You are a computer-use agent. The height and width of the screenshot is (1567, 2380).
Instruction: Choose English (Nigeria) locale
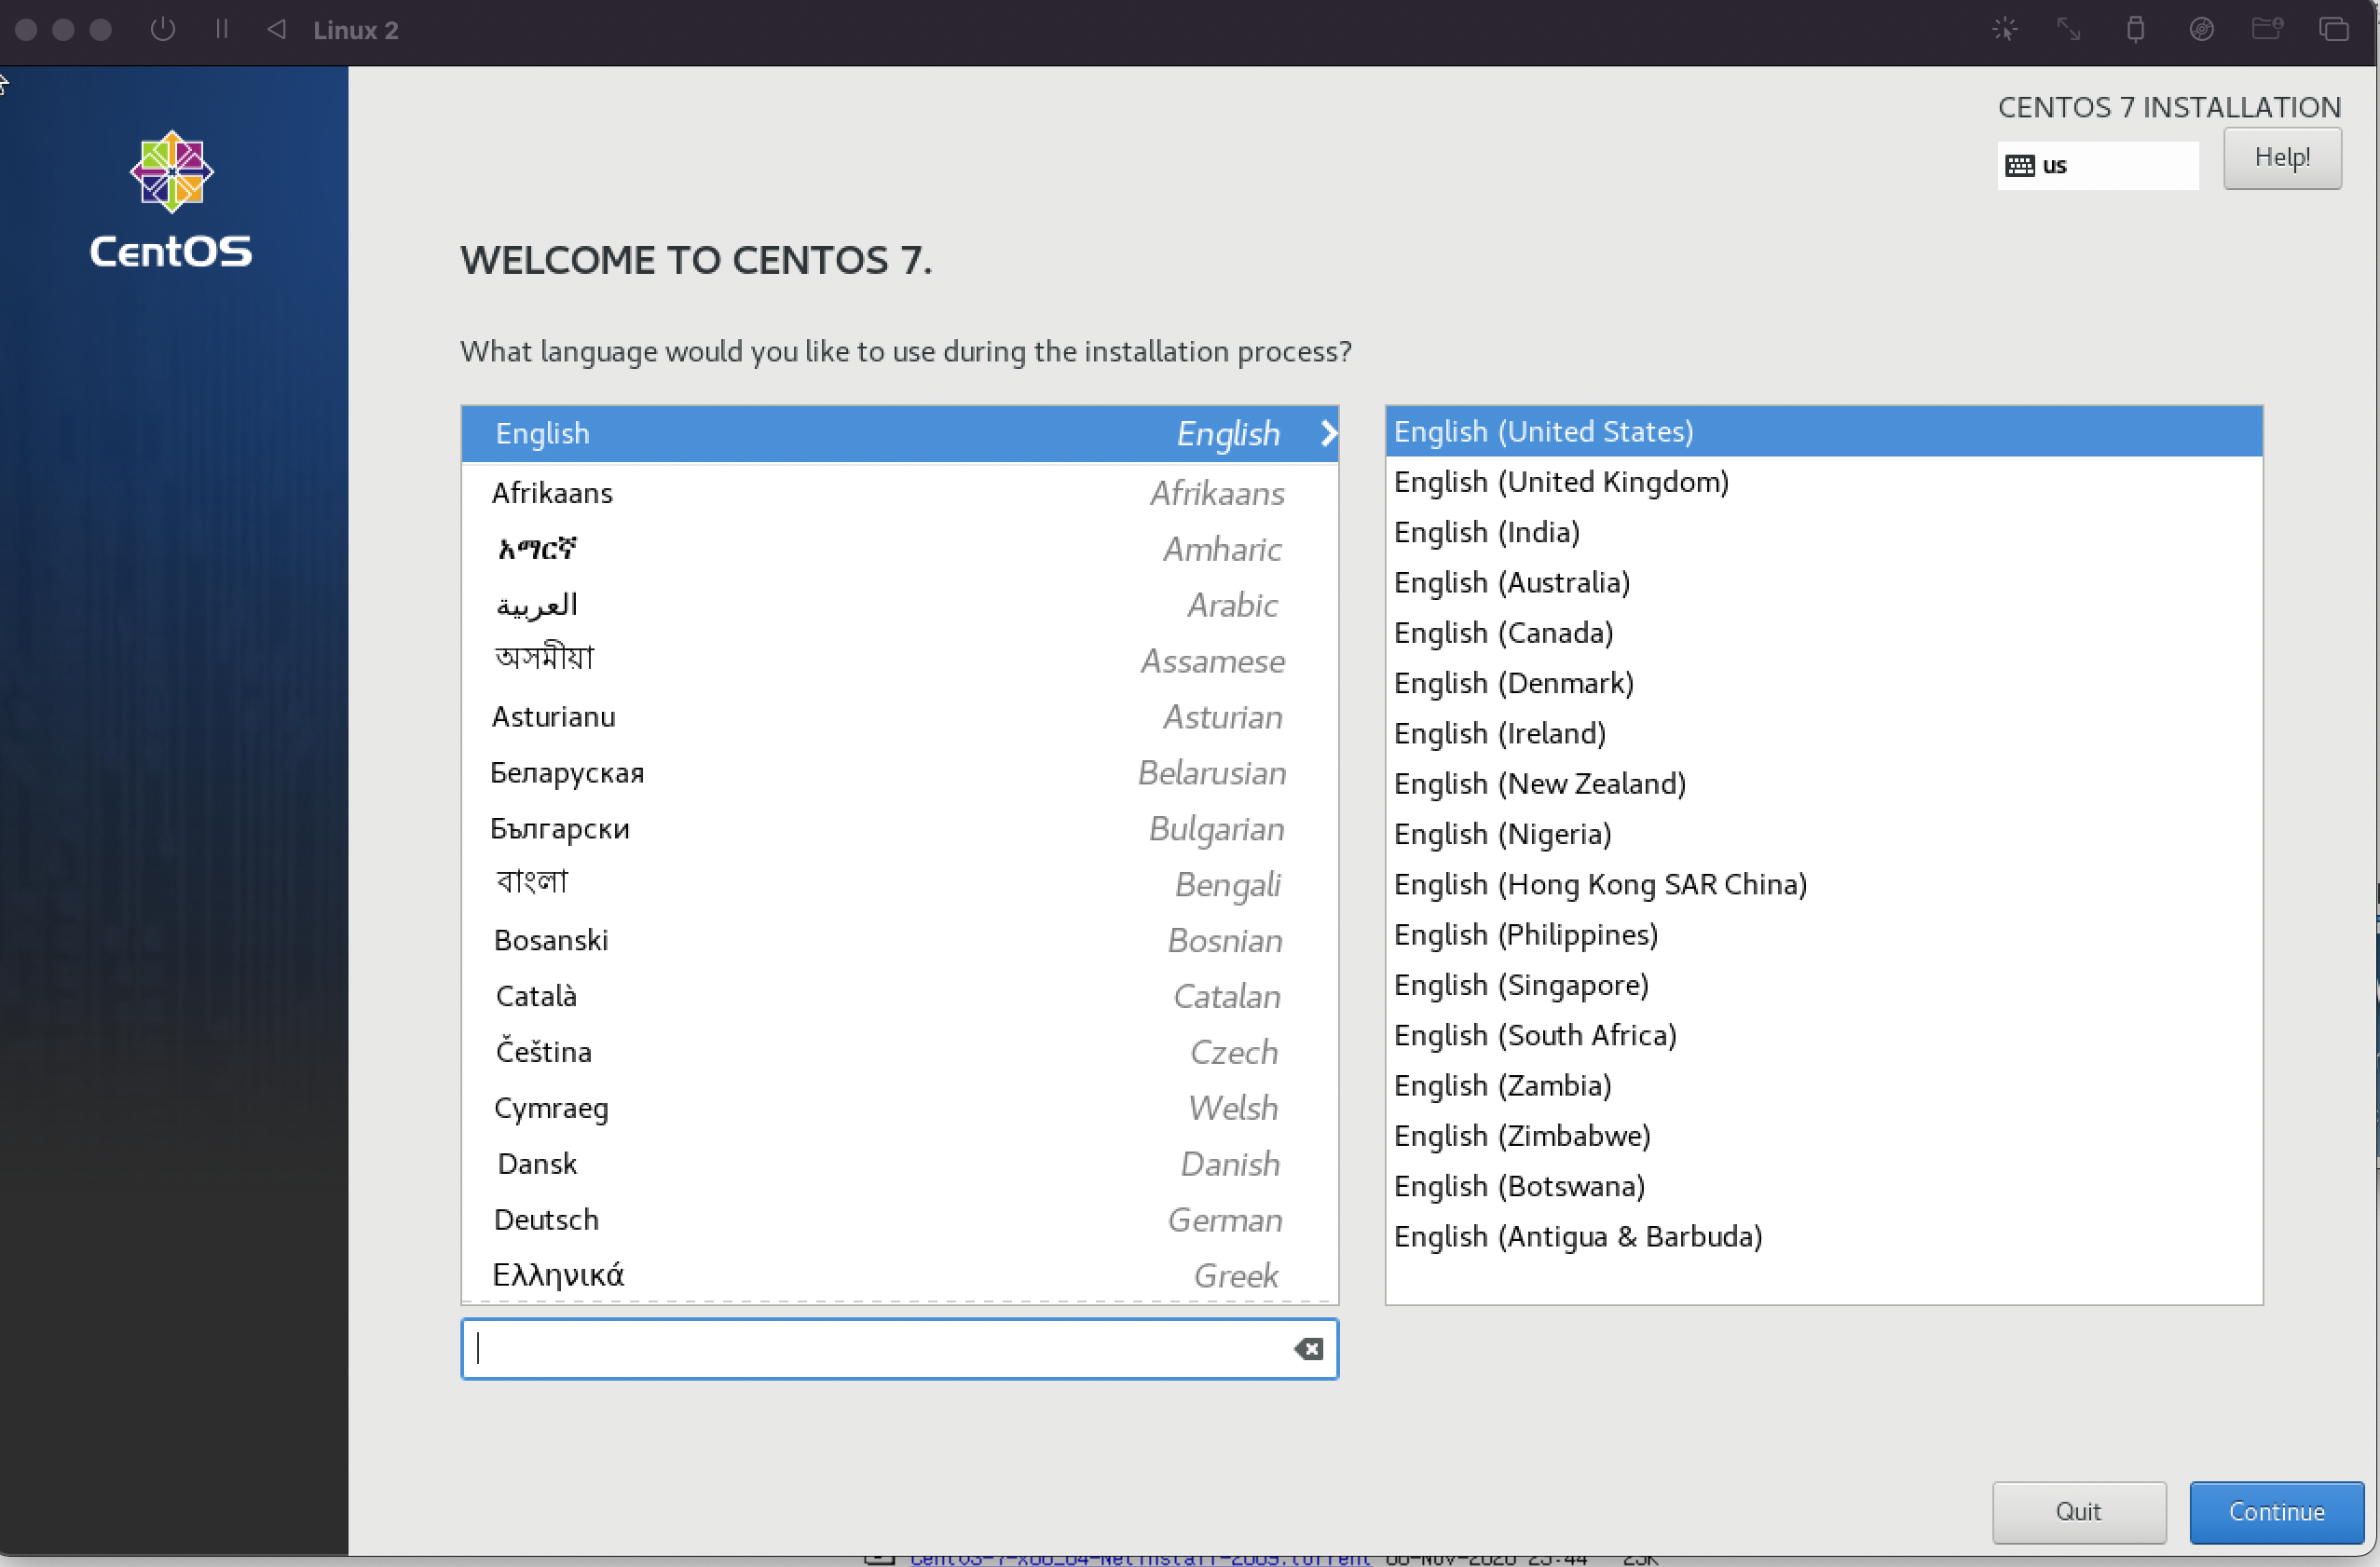pyautogui.click(x=1824, y=834)
